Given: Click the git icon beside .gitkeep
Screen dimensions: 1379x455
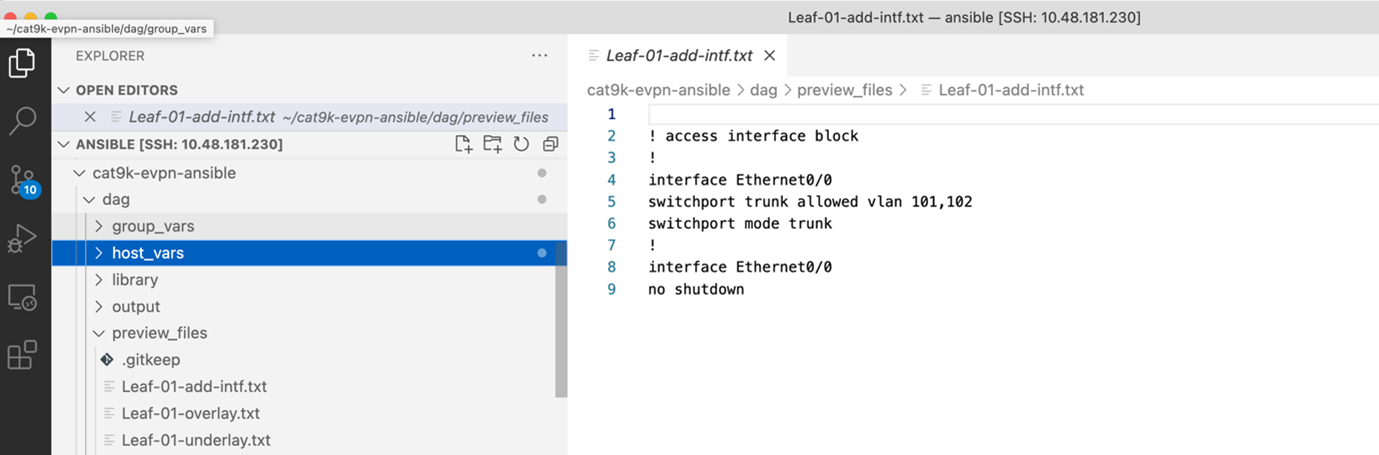Looking at the screenshot, I should point(107,360).
